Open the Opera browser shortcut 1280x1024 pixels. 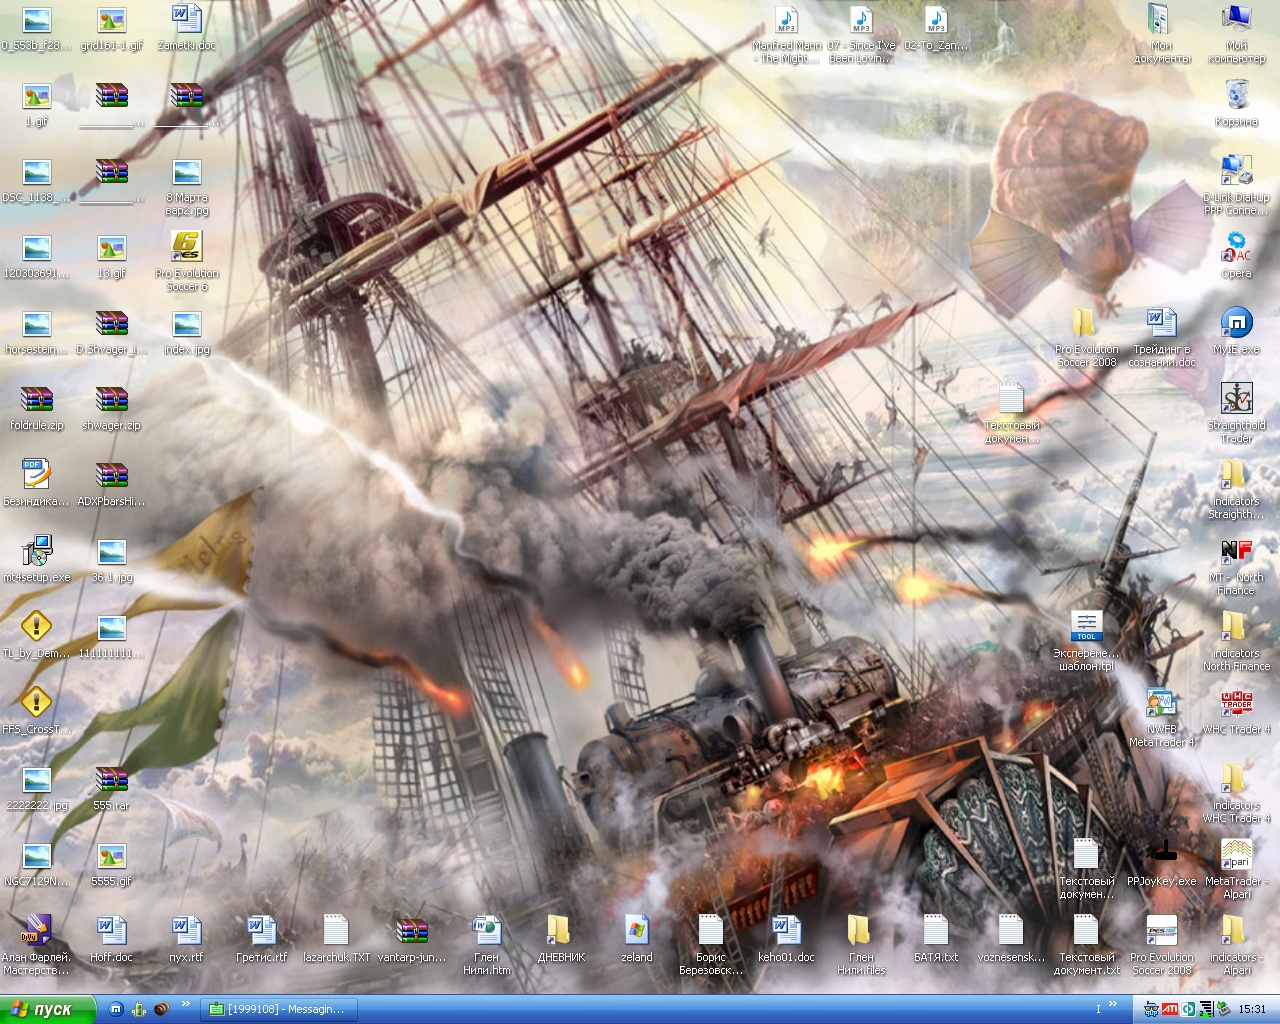(x=1236, y=249)
